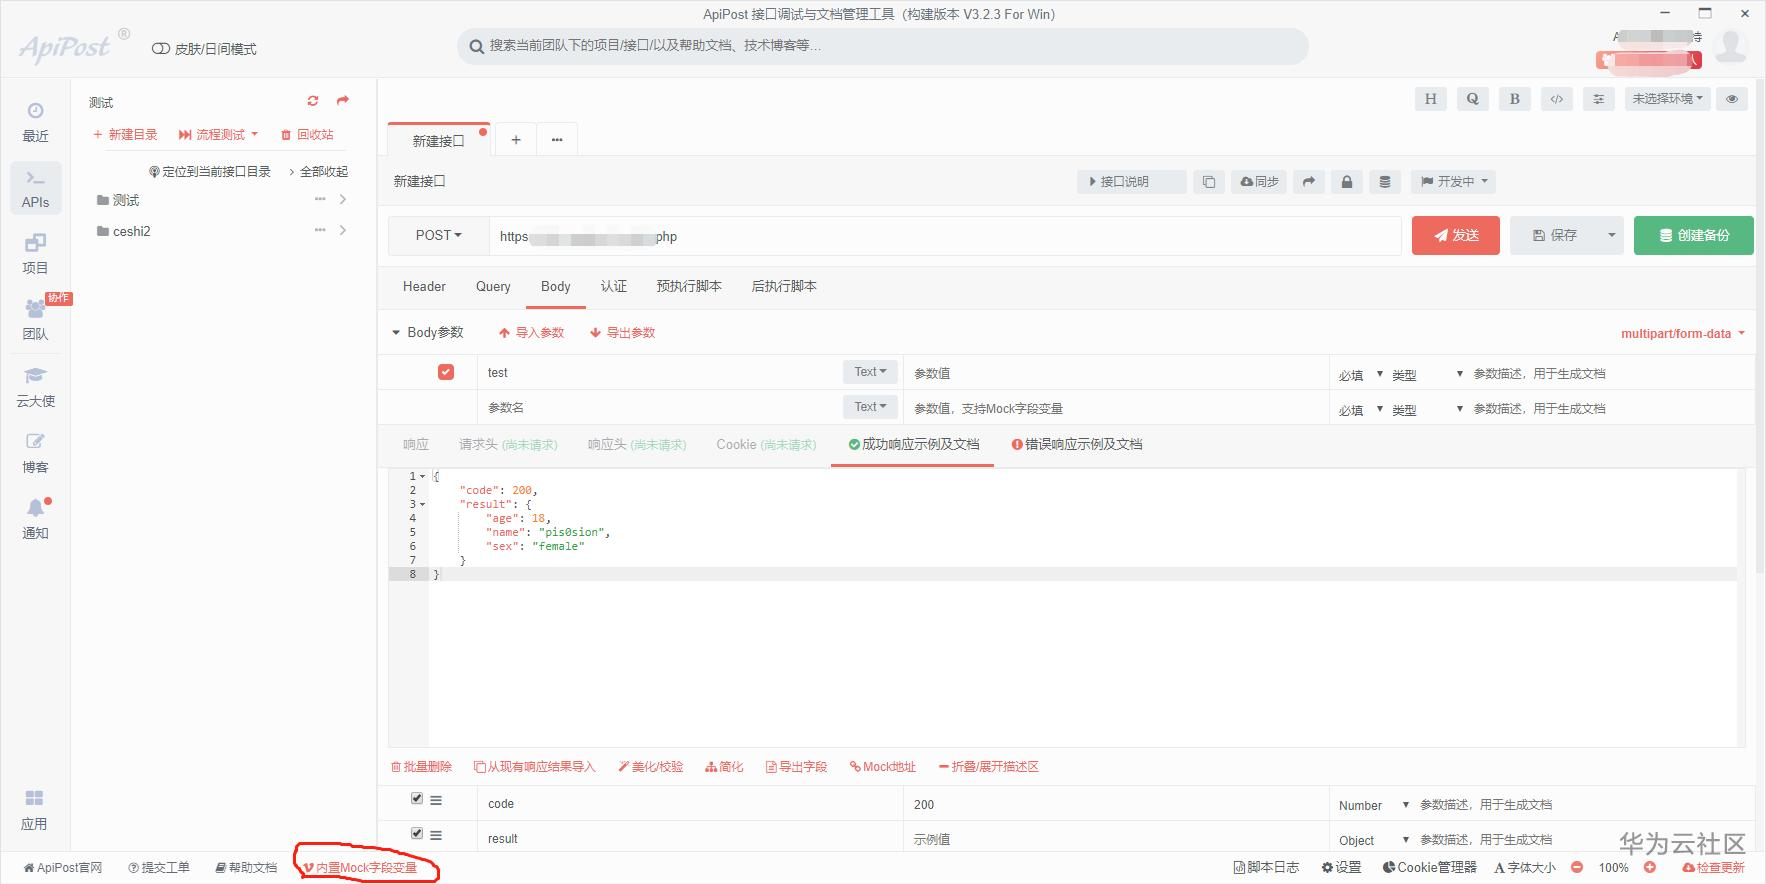Click the 美化/校验 beautify button

click(x=651, y=767)
